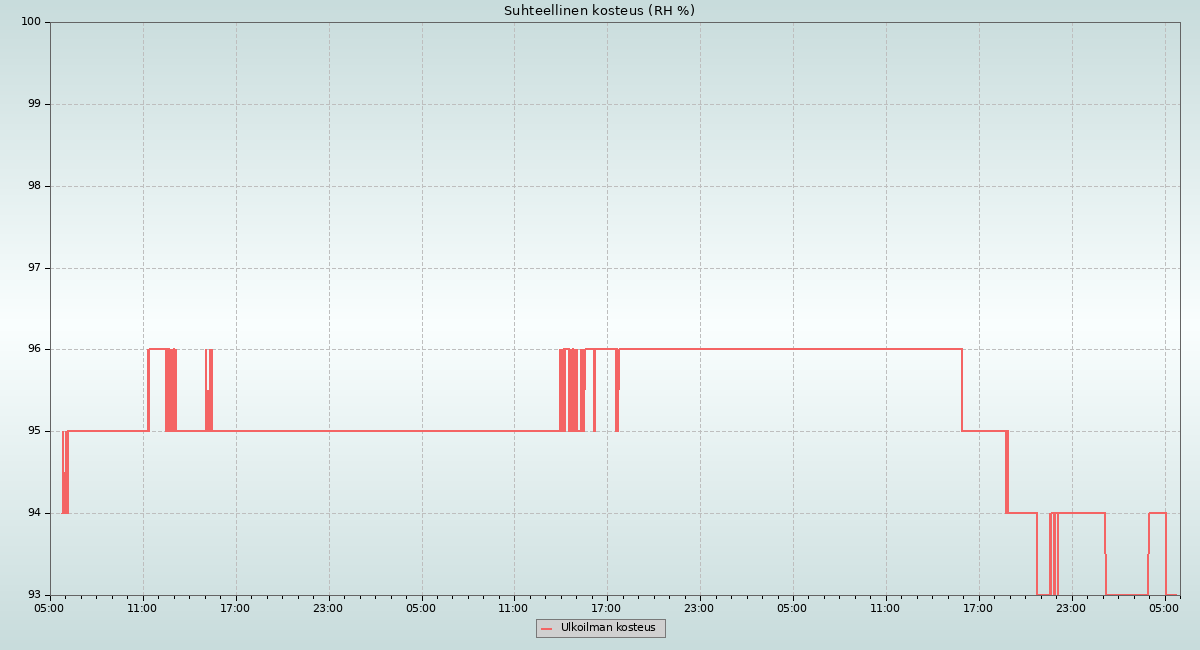Click the 100 label on the y-axis
1200x650 pixels.
pyautogui.click(x=31, y=22)
